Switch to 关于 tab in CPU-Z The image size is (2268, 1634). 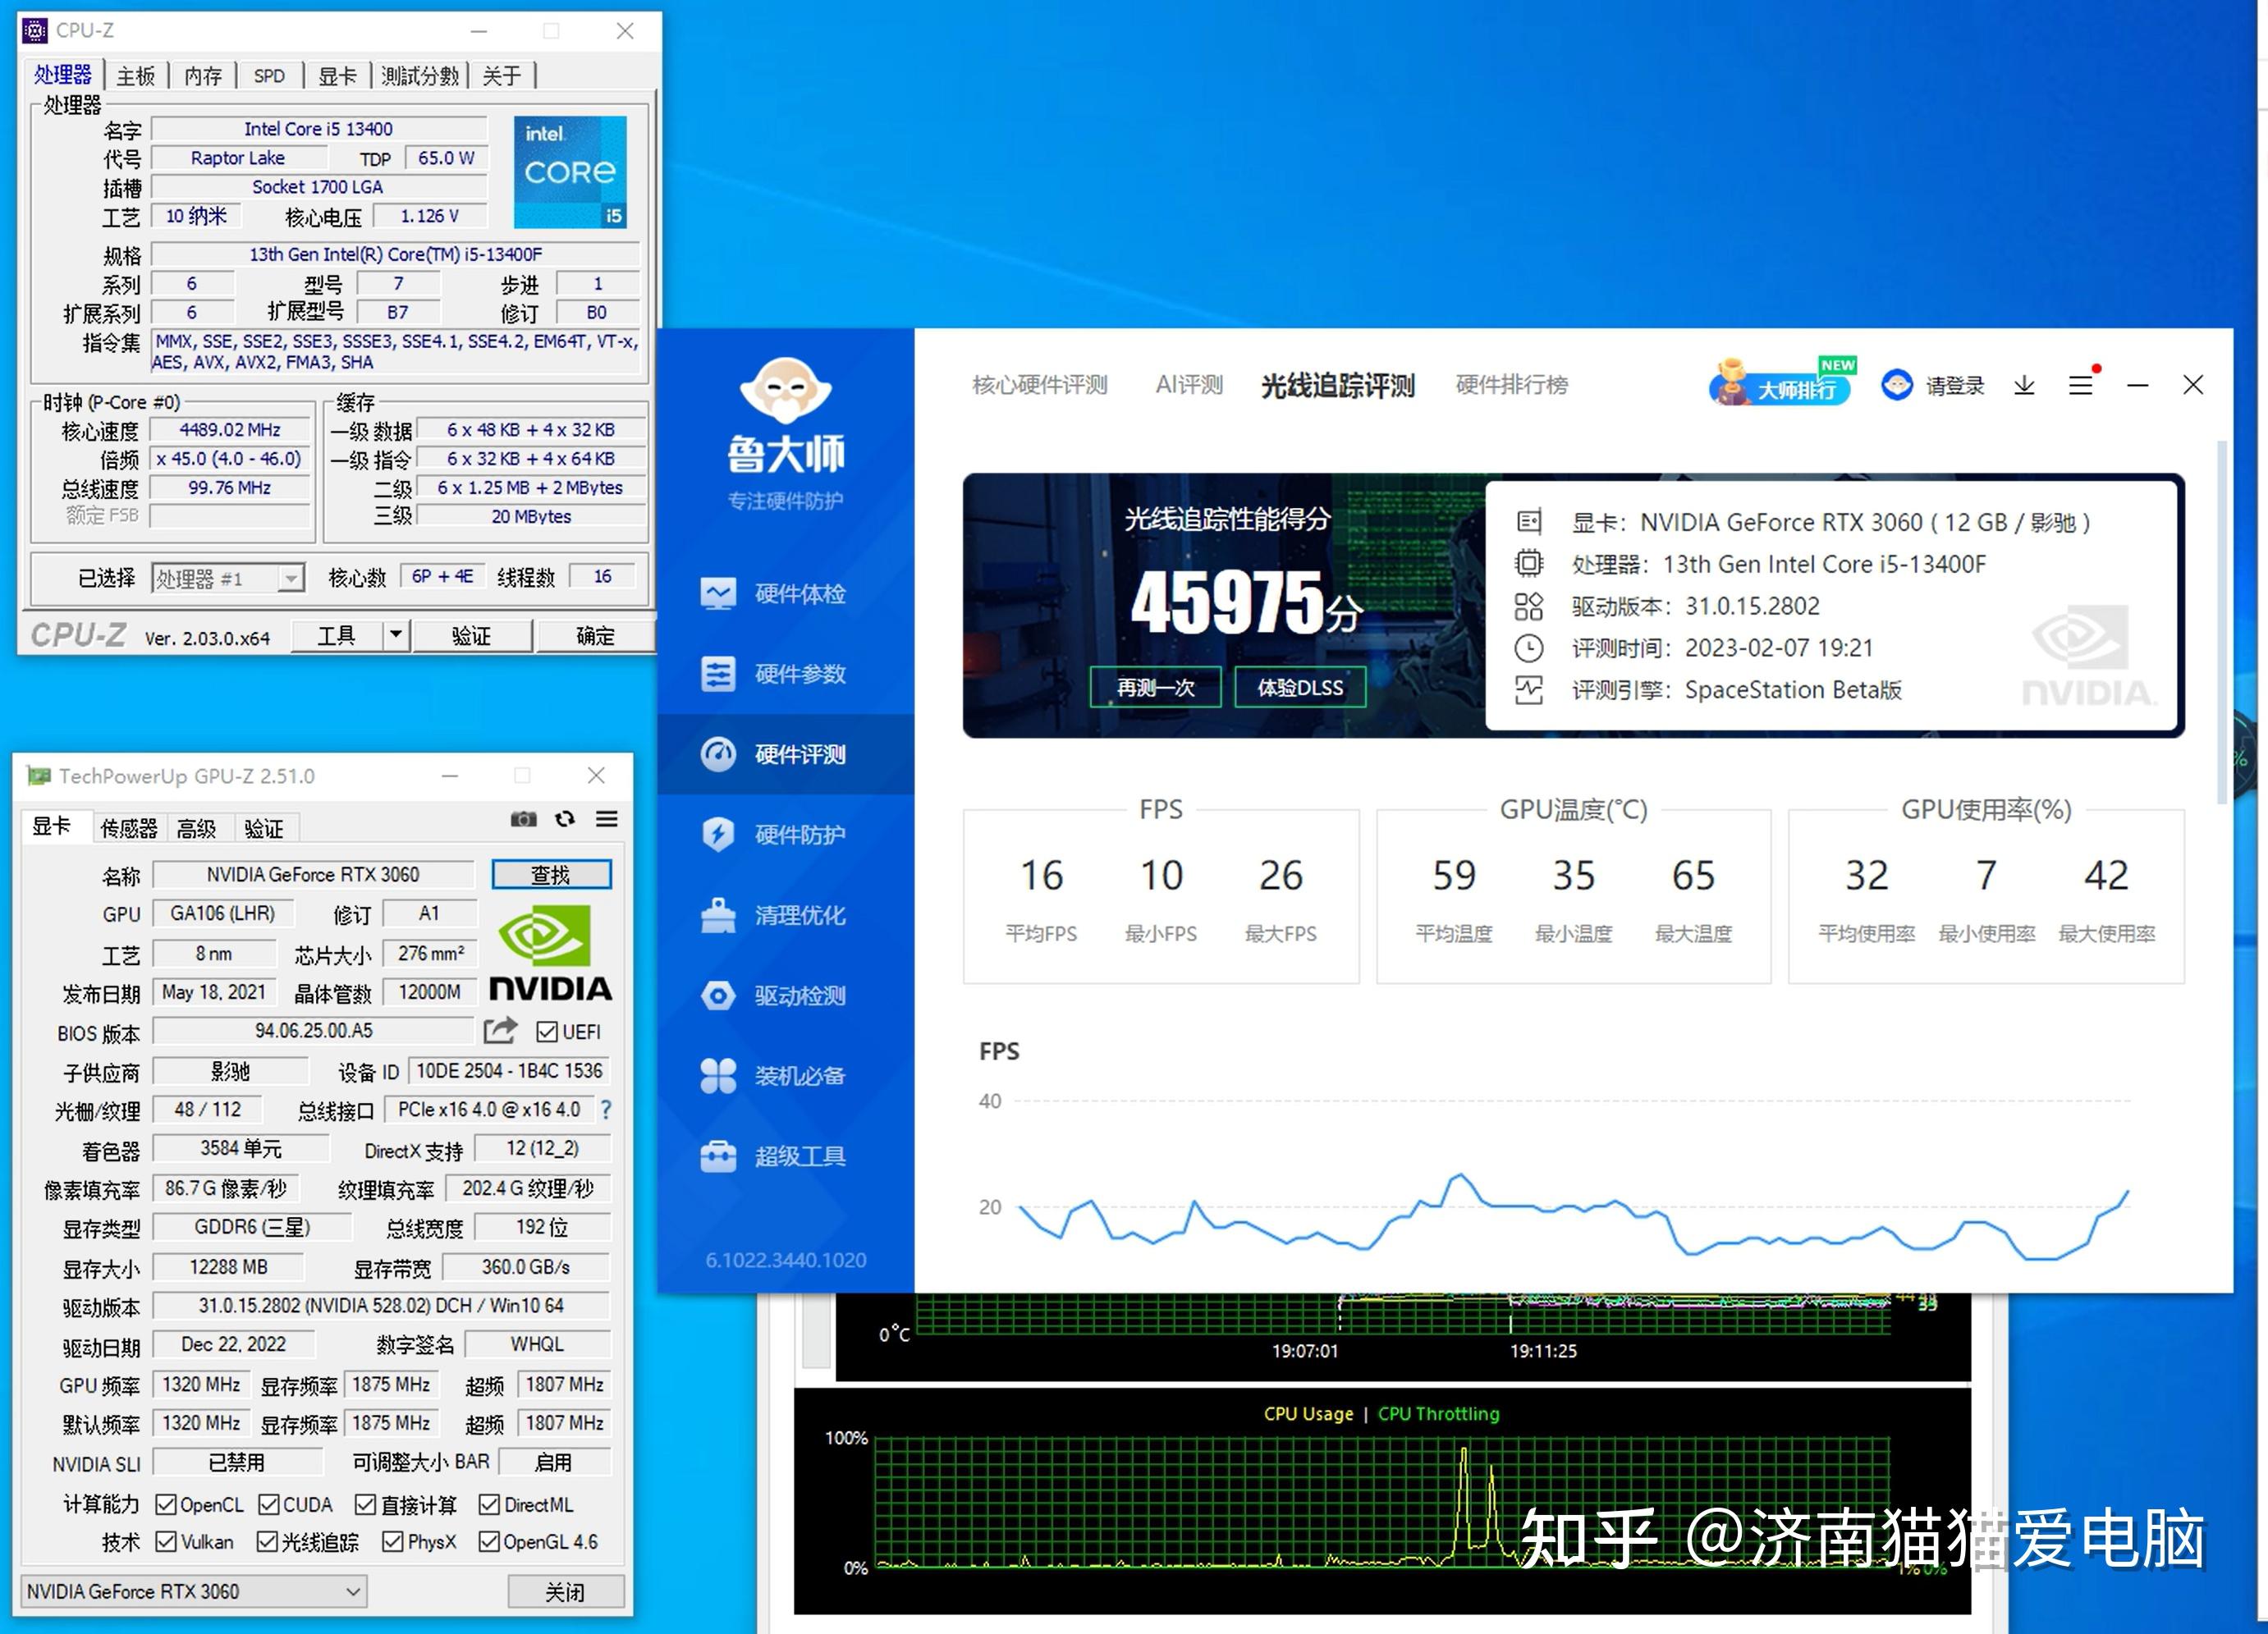coord(502,76)
